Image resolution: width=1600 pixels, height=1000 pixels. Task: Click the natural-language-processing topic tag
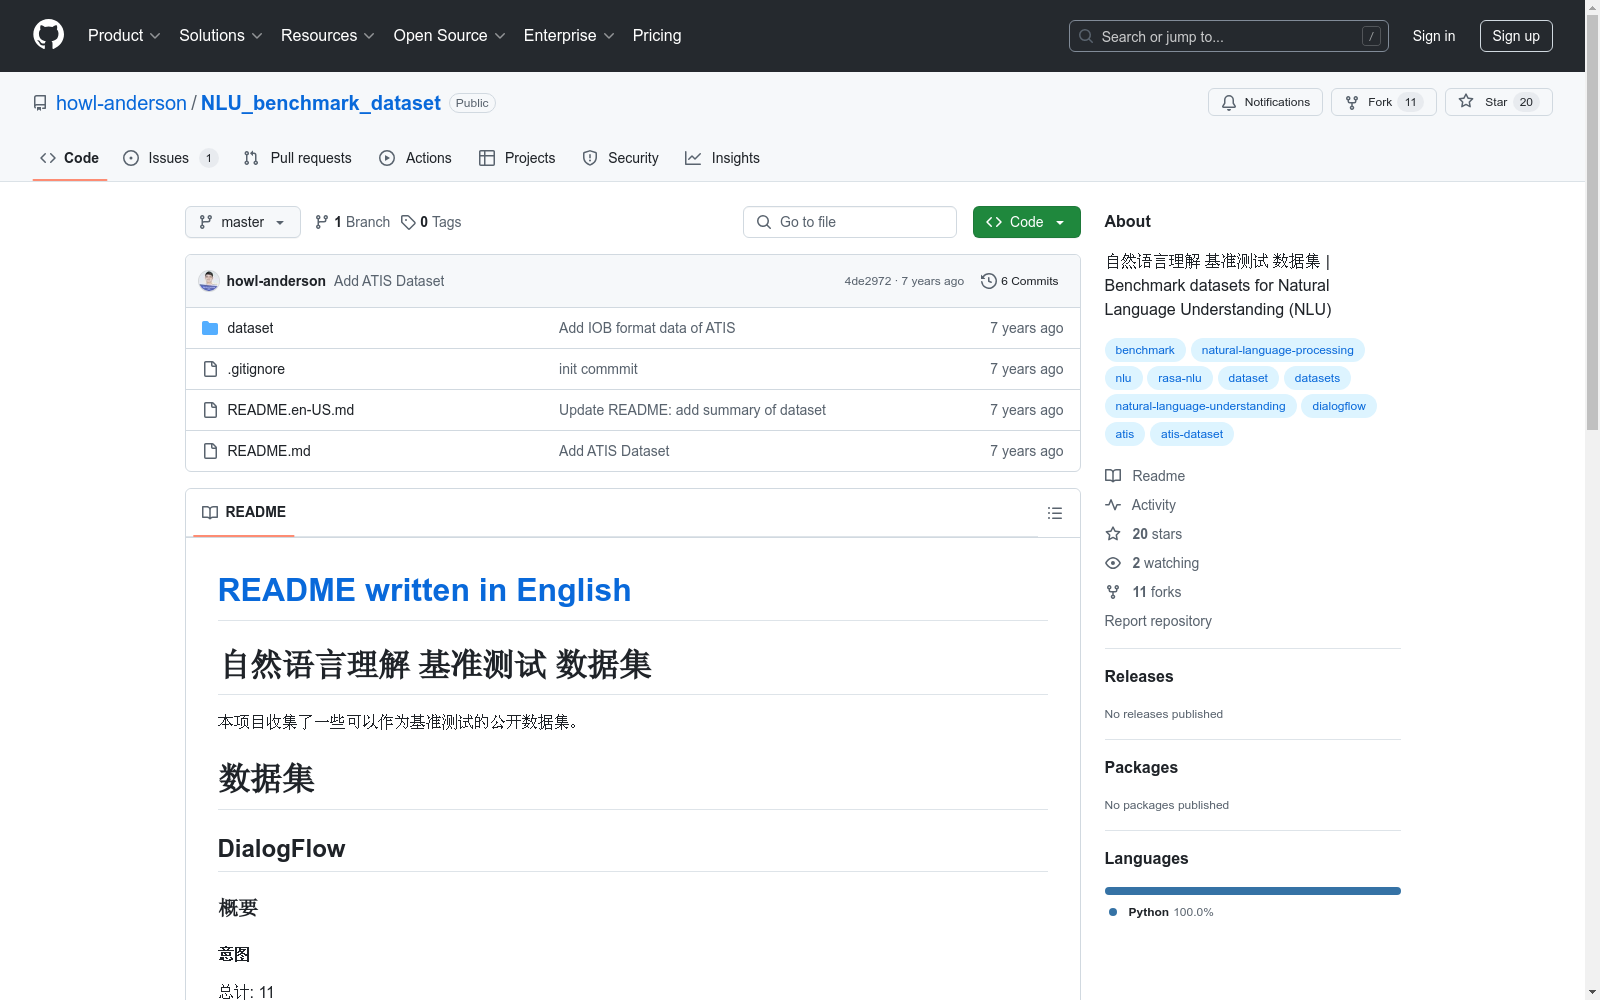point(1277,350)
